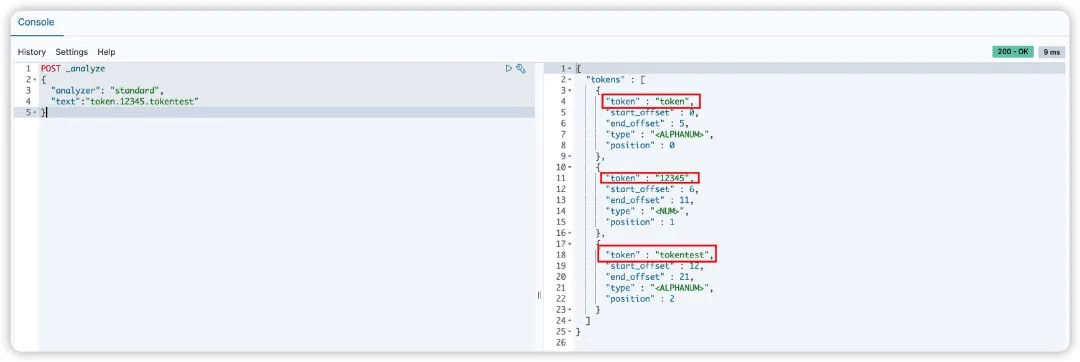Click the "text":"token.12345.tokentest" line
1080x362 pixels.
point(125,101)
